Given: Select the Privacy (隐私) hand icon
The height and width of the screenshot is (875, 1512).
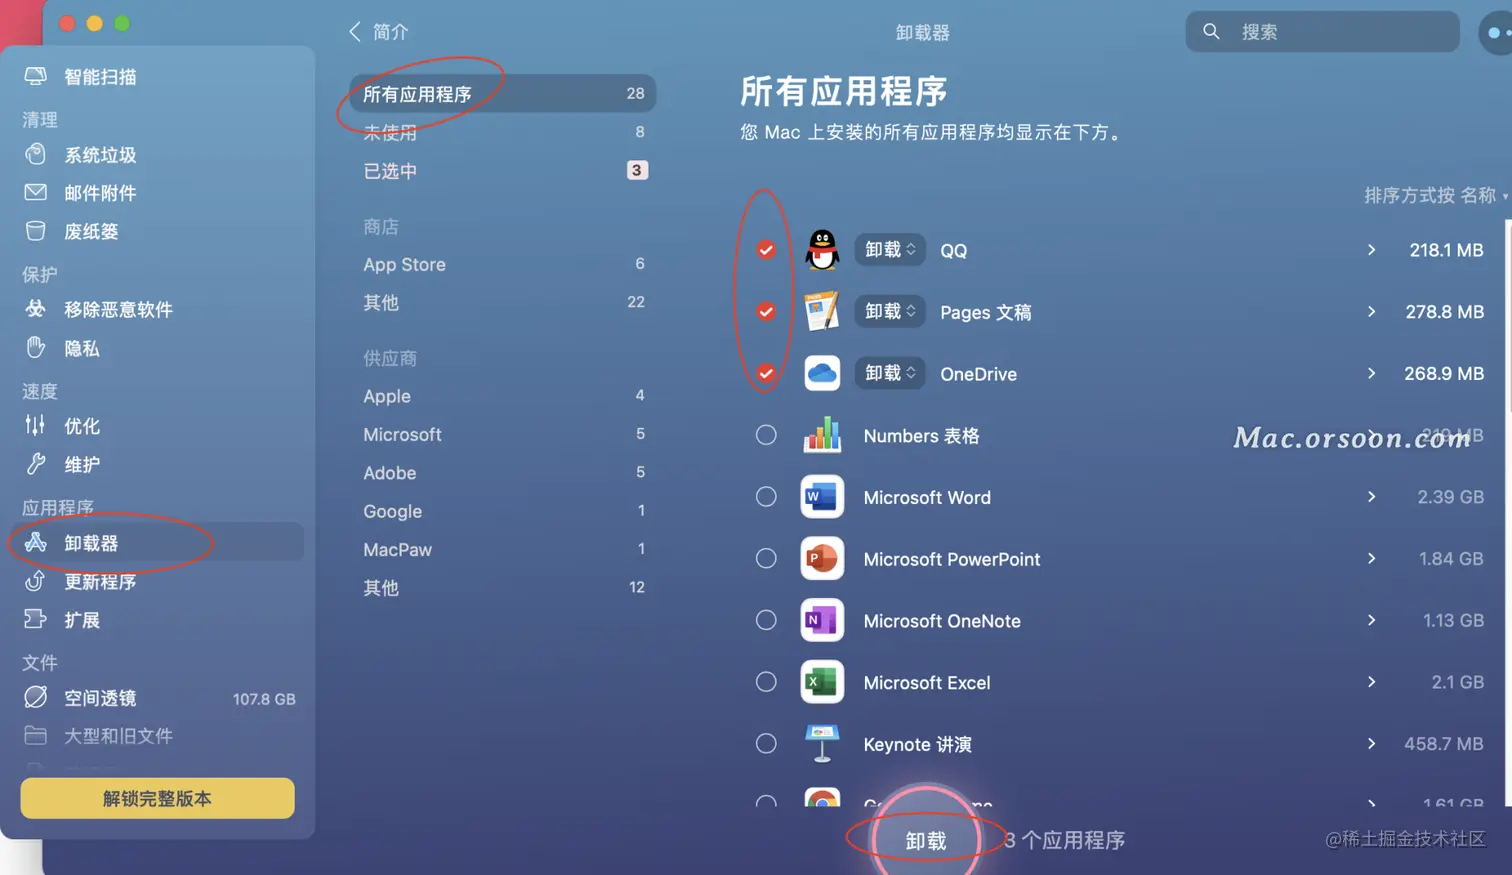Looking at the screenshot, I should click(36, 348).
